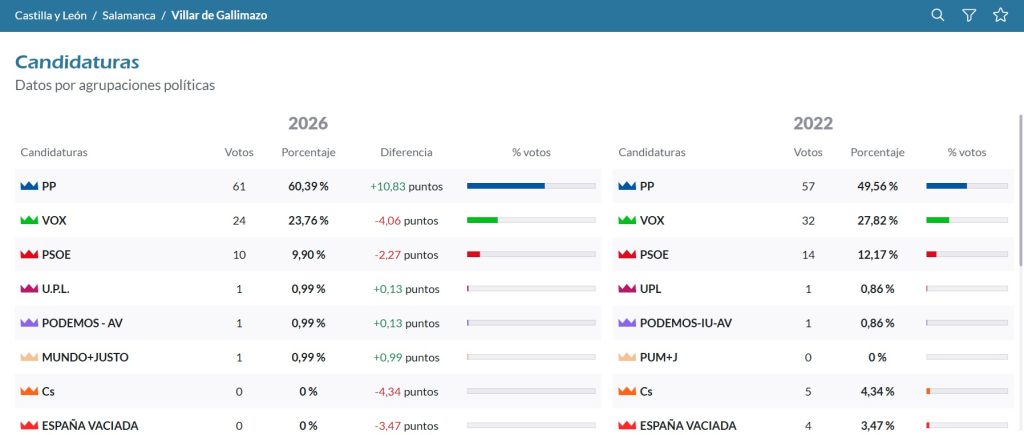Click the UPL crown icon in 2022

coord(627,289)
